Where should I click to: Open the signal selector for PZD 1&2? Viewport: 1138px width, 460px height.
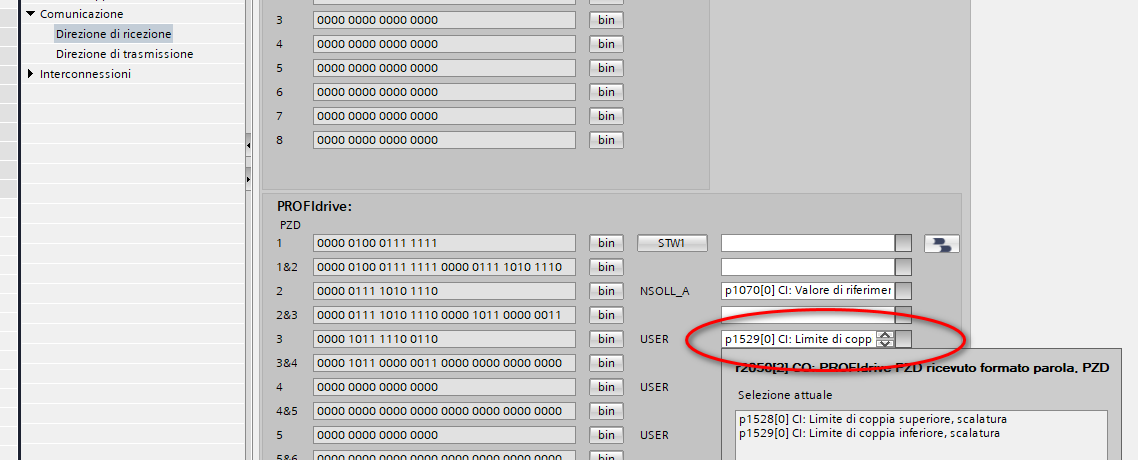(903, 267)
